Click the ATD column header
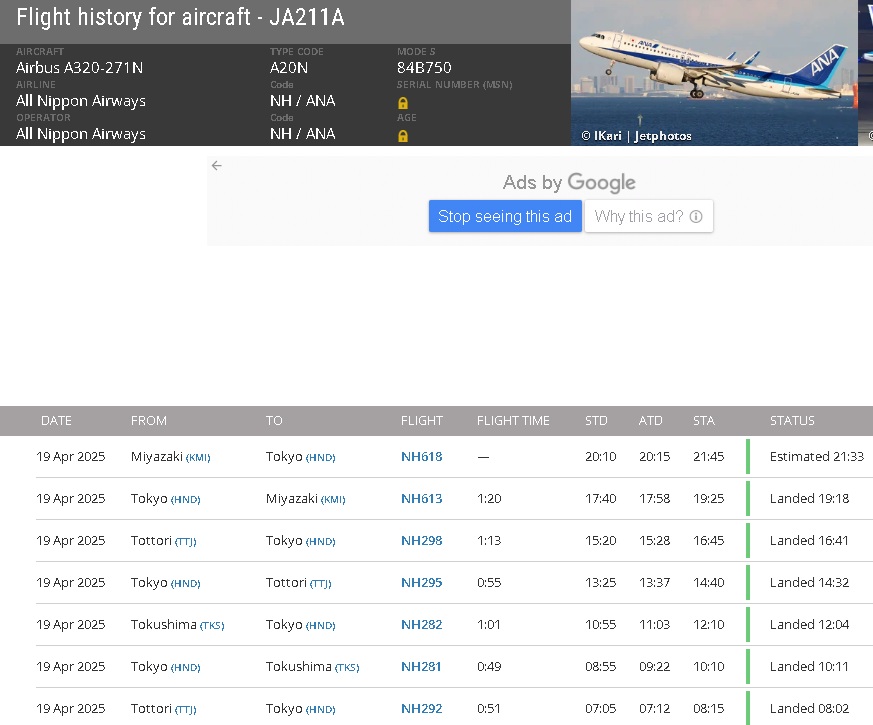Image resolution: width=873 pixels, height=725 pixels. pyautogui.click(x=650, y=421)
